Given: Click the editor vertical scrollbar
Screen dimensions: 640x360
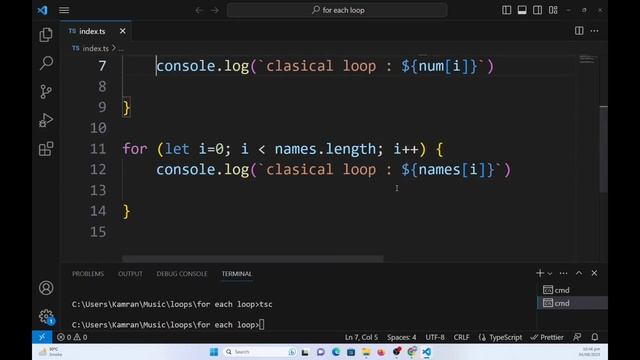Looking at the screenshot, I should click(x=604, y=149).
